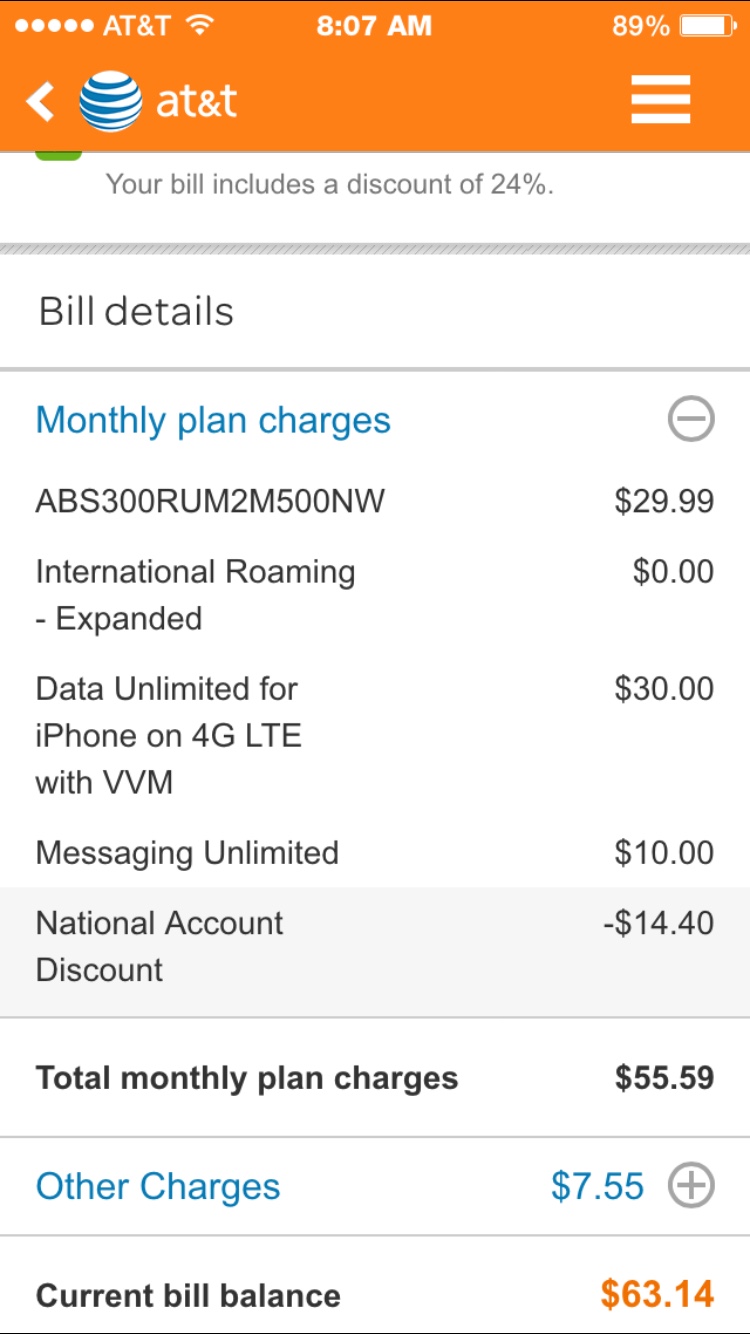Tap the back arrow in header

pyautogui.click(x=40, y=101)
